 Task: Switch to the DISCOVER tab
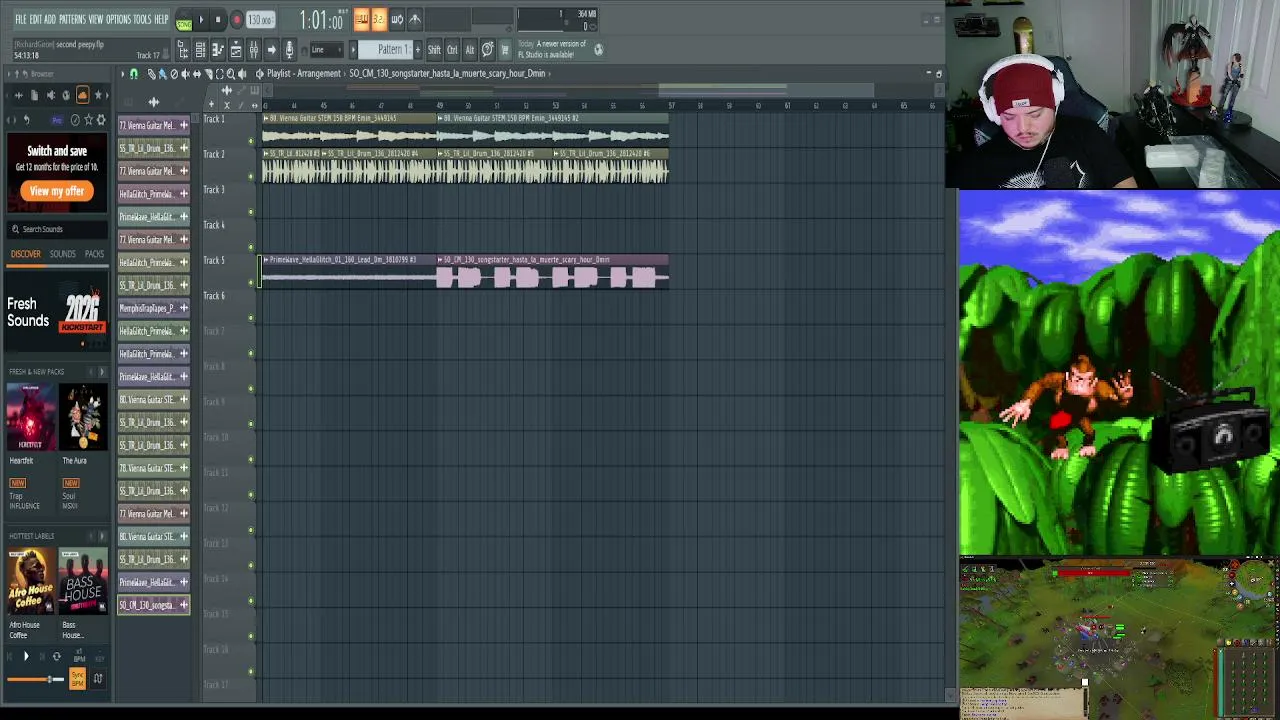26,254
